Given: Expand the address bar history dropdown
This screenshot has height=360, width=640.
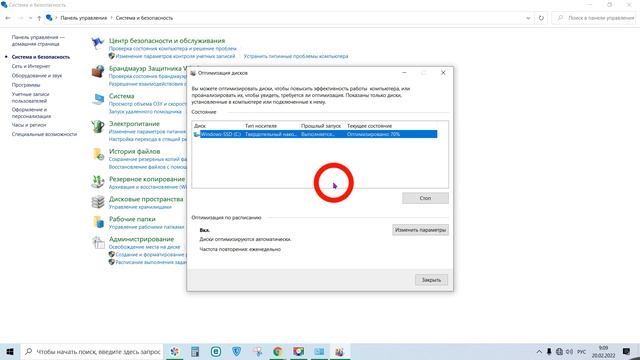Looking at the screenshot, I should coord(528,18).
